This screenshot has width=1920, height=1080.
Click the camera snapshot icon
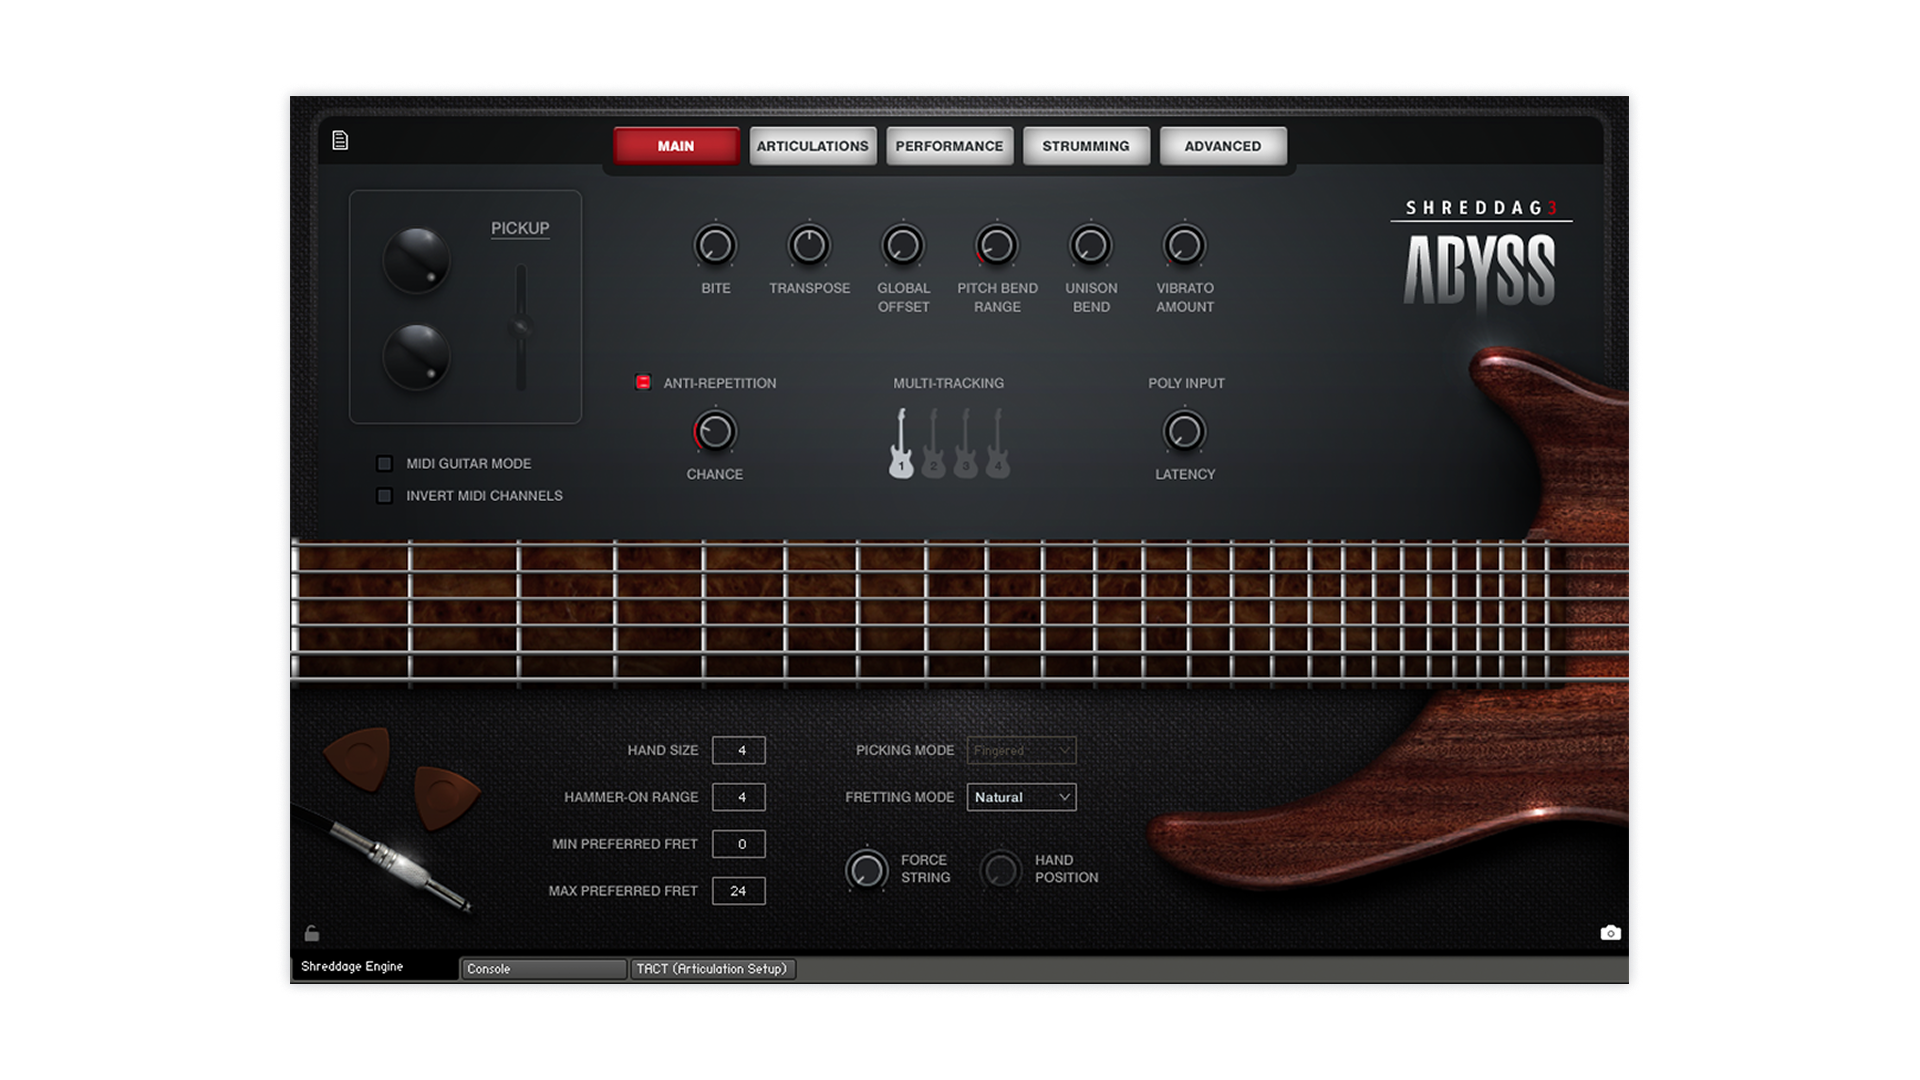[x=1610, y=933]
